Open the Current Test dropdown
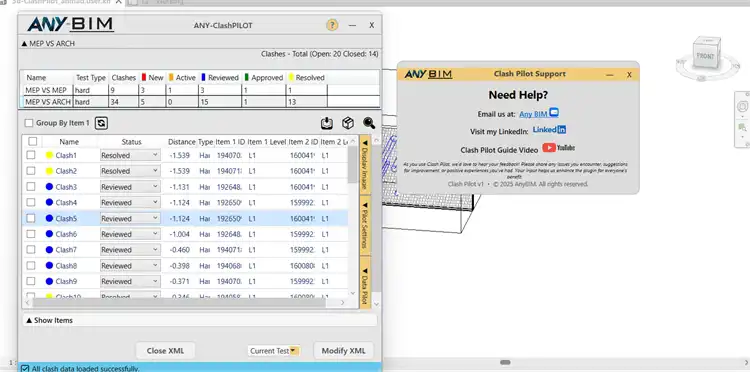This screenshot has width=750, height=372. [274, 350]
